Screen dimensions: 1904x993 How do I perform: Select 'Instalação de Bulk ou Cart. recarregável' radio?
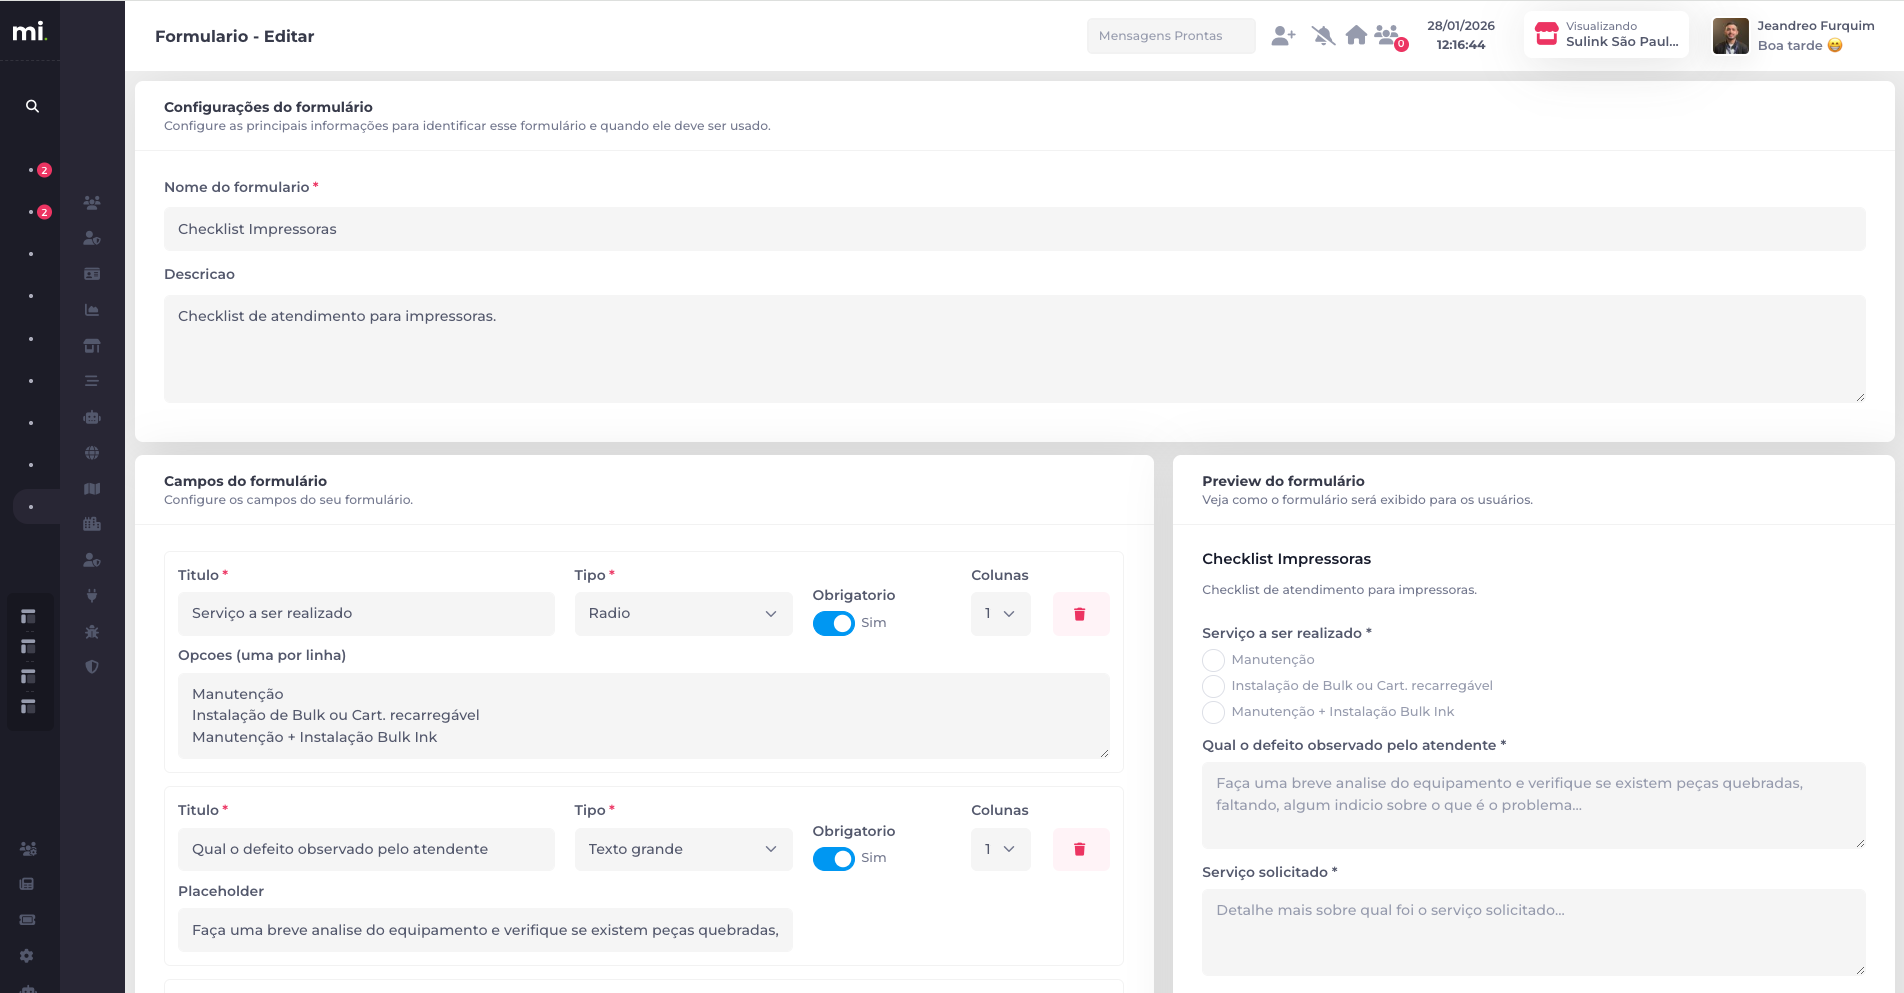pos(1213,686)
